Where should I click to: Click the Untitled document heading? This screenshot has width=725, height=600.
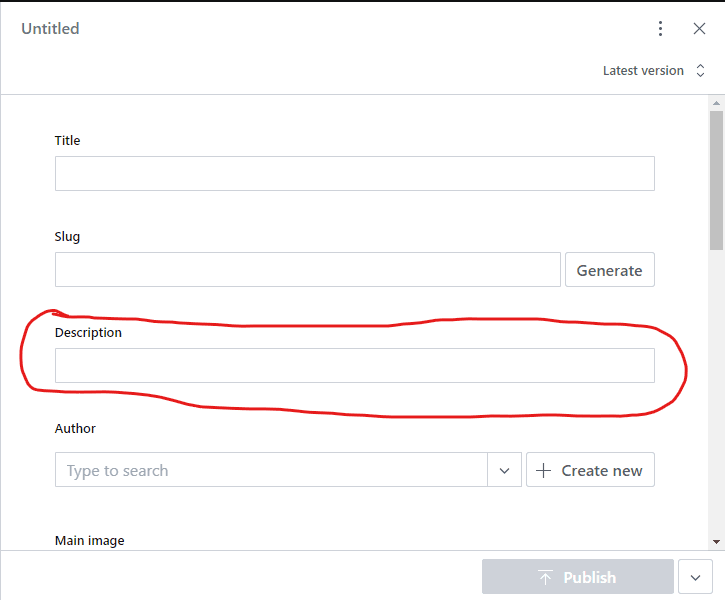click(x=50, y=29)
